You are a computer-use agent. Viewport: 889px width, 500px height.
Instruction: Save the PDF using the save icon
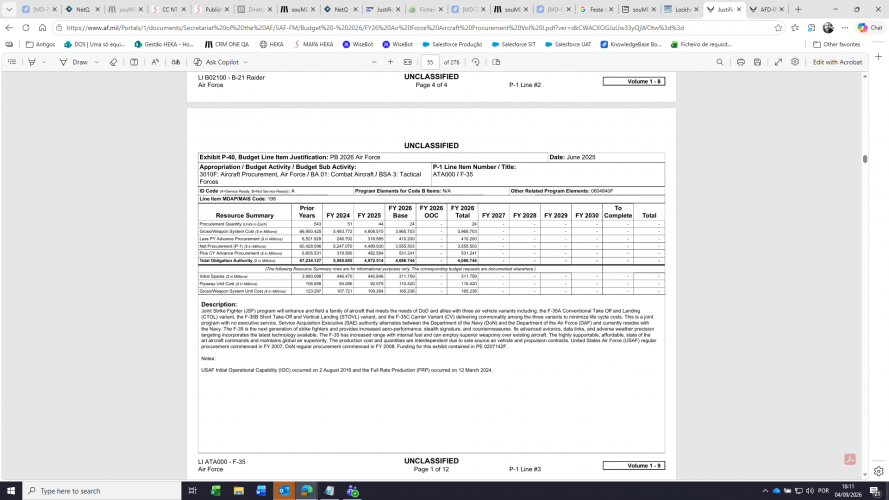pyautogui.click(x=757, y=62)
